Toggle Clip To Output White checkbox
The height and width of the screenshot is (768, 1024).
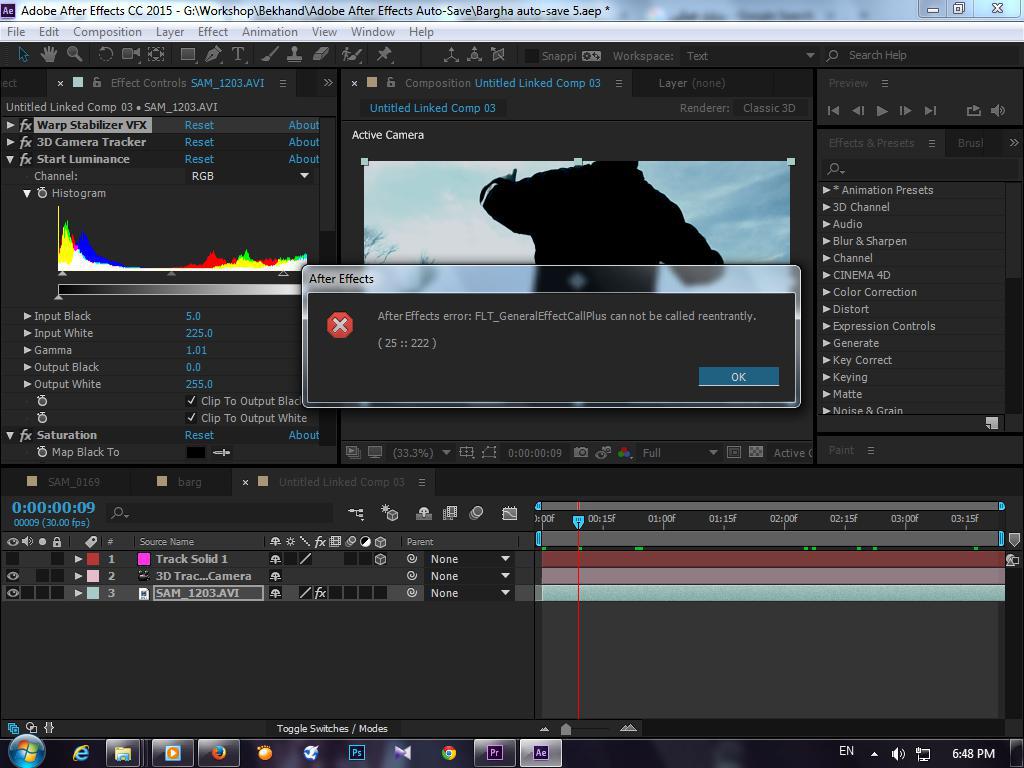click(191, 417)
